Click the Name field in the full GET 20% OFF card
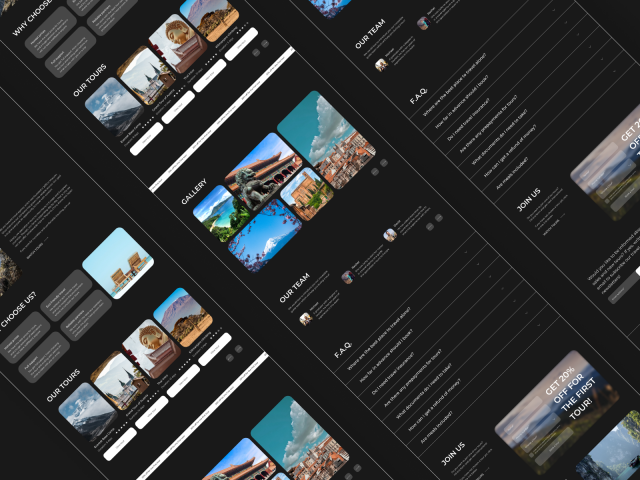 524,418
